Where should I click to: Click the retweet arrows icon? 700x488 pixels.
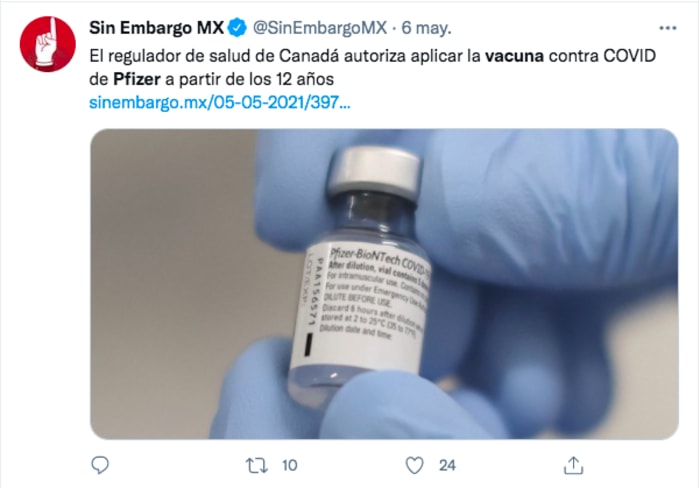tap(257, 466)
